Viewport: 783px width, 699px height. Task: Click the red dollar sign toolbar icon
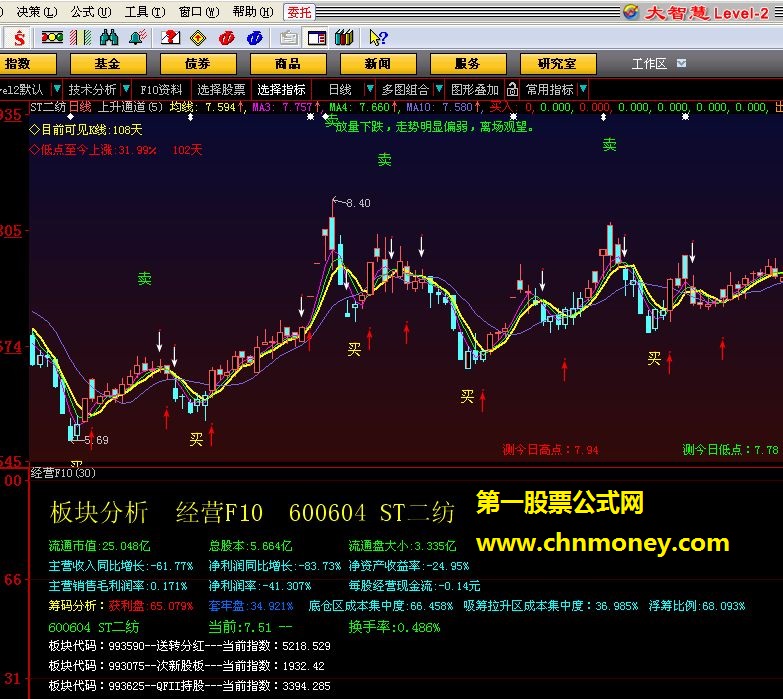pyautogui.click(x=19, y=37)
